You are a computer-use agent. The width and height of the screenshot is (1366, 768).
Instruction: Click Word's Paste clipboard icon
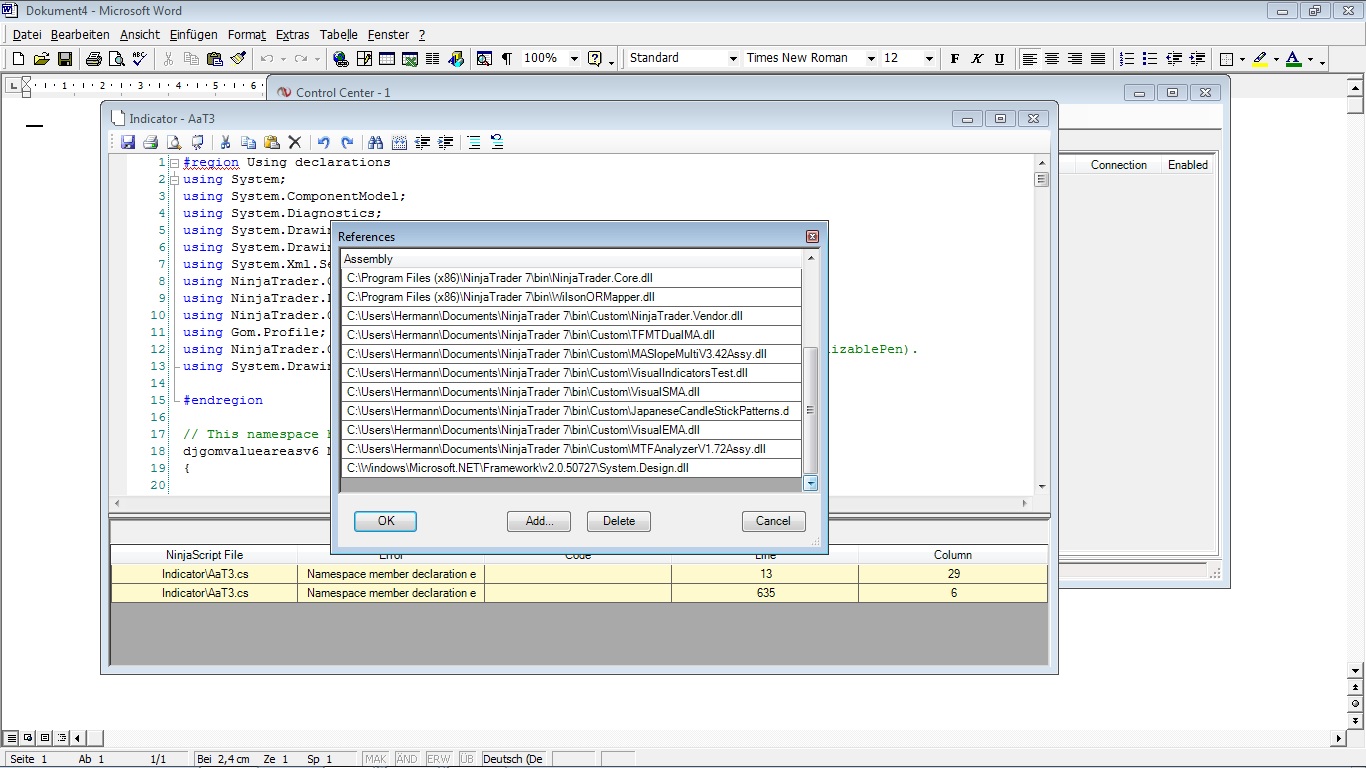214,59
